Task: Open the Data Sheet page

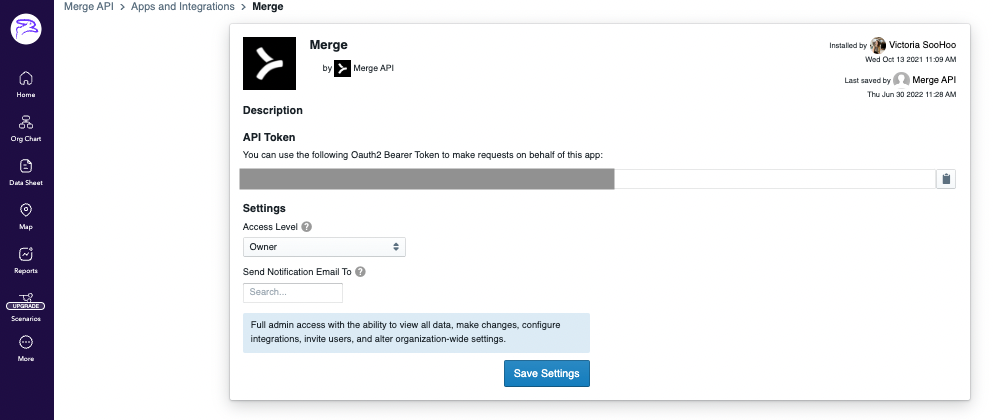Action: point(26,171)
